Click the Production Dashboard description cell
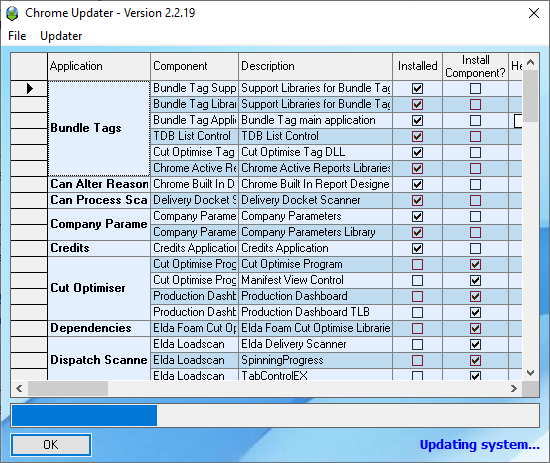The image size is (550, 463). [x=315, y=296]
